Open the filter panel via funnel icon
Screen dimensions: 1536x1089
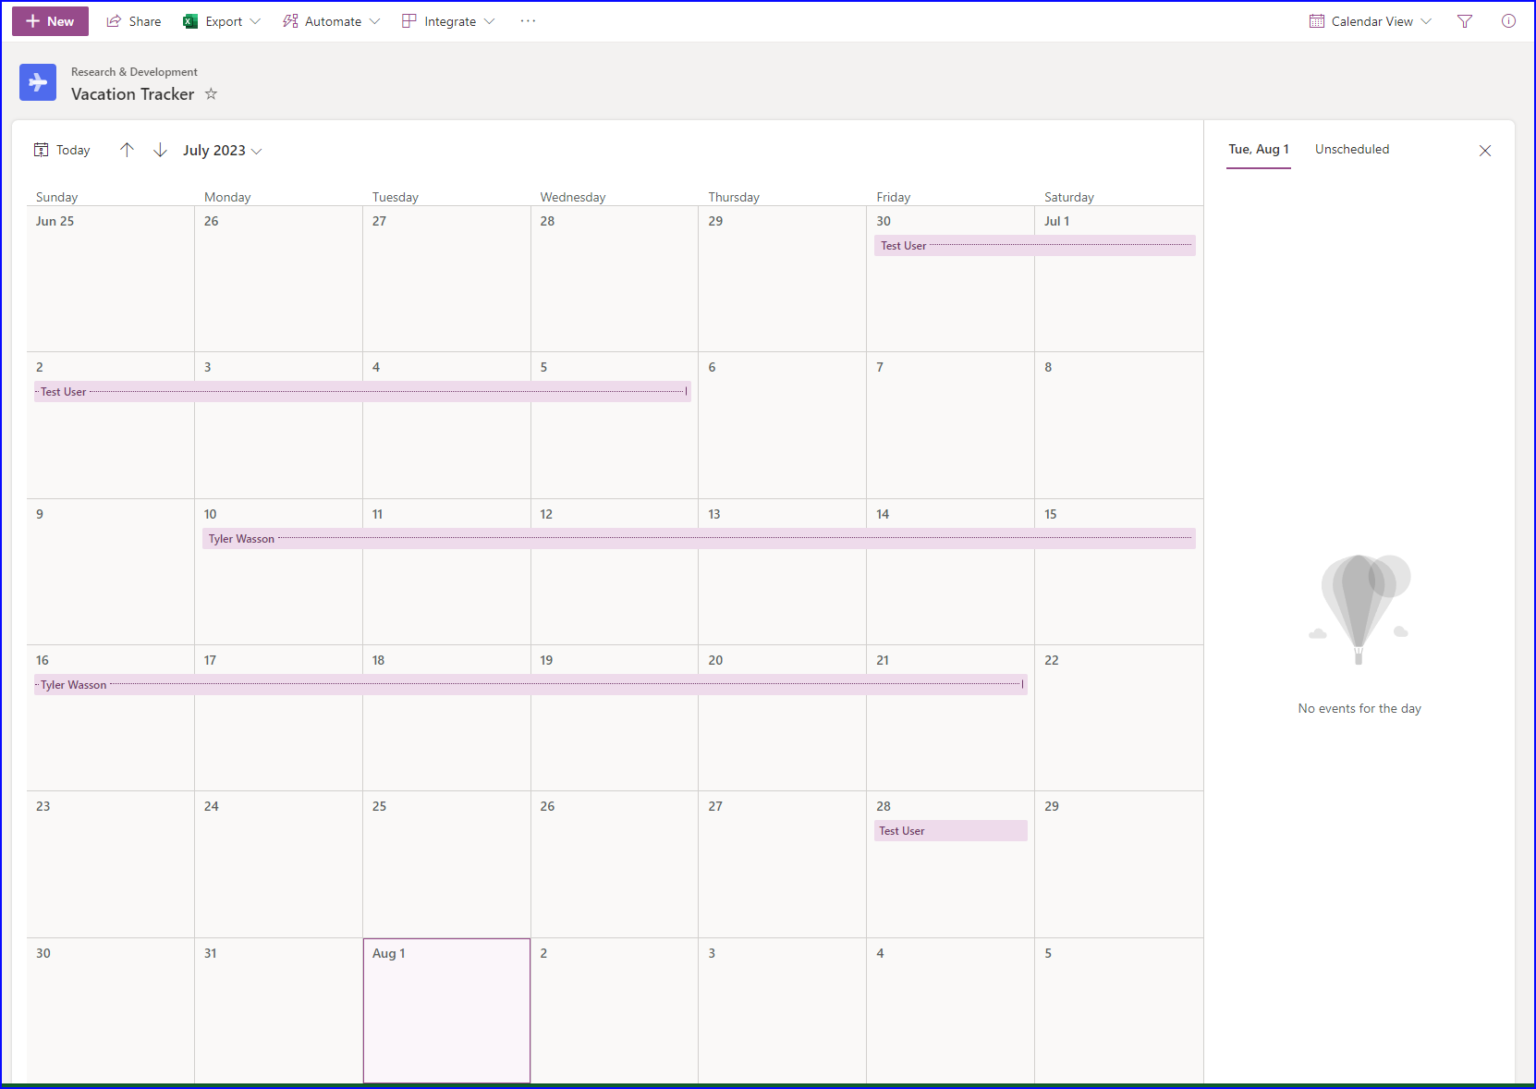click(x=1464, y=21)
